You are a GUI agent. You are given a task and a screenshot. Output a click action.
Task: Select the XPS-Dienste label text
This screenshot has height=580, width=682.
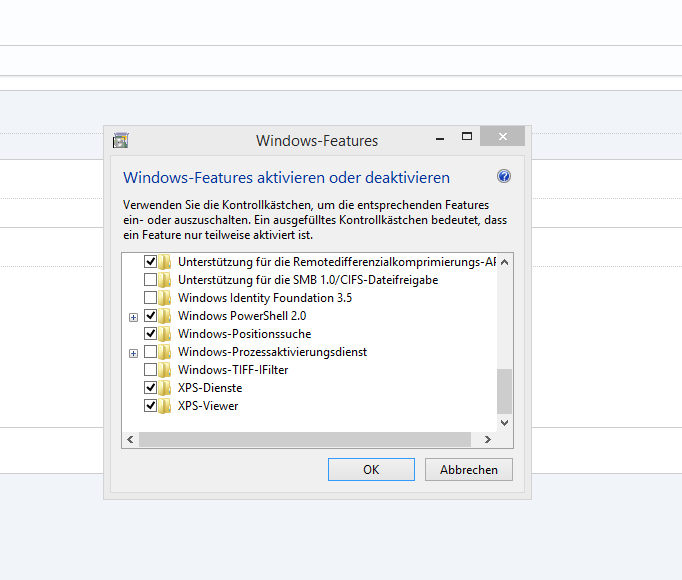(x=210, y=388)
